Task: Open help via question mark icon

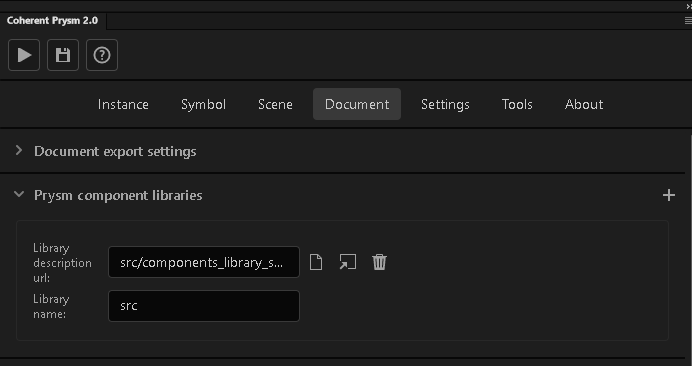Action: 102,55
